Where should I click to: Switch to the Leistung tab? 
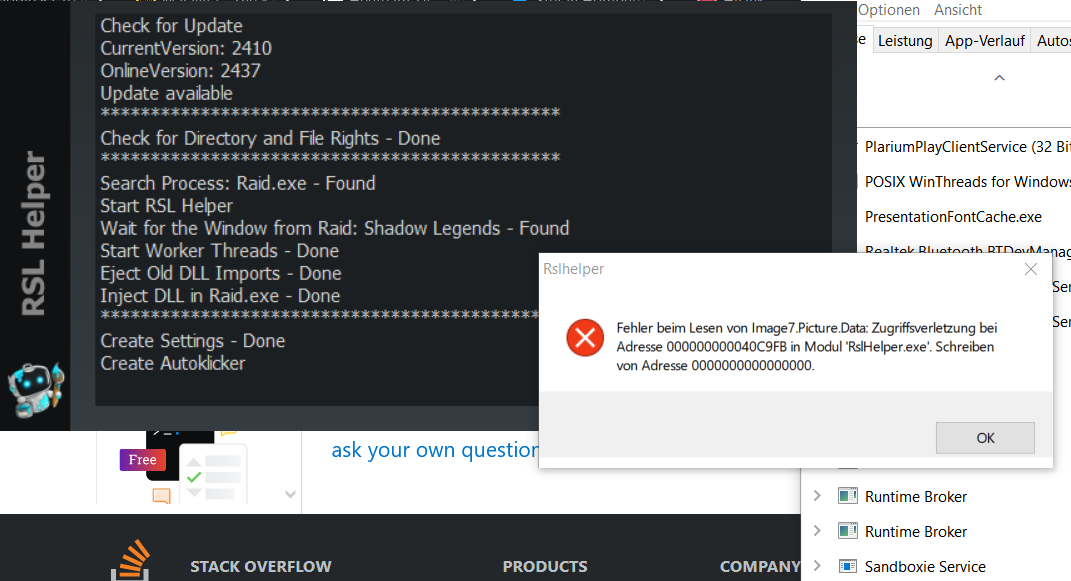(x=905, y=40)
